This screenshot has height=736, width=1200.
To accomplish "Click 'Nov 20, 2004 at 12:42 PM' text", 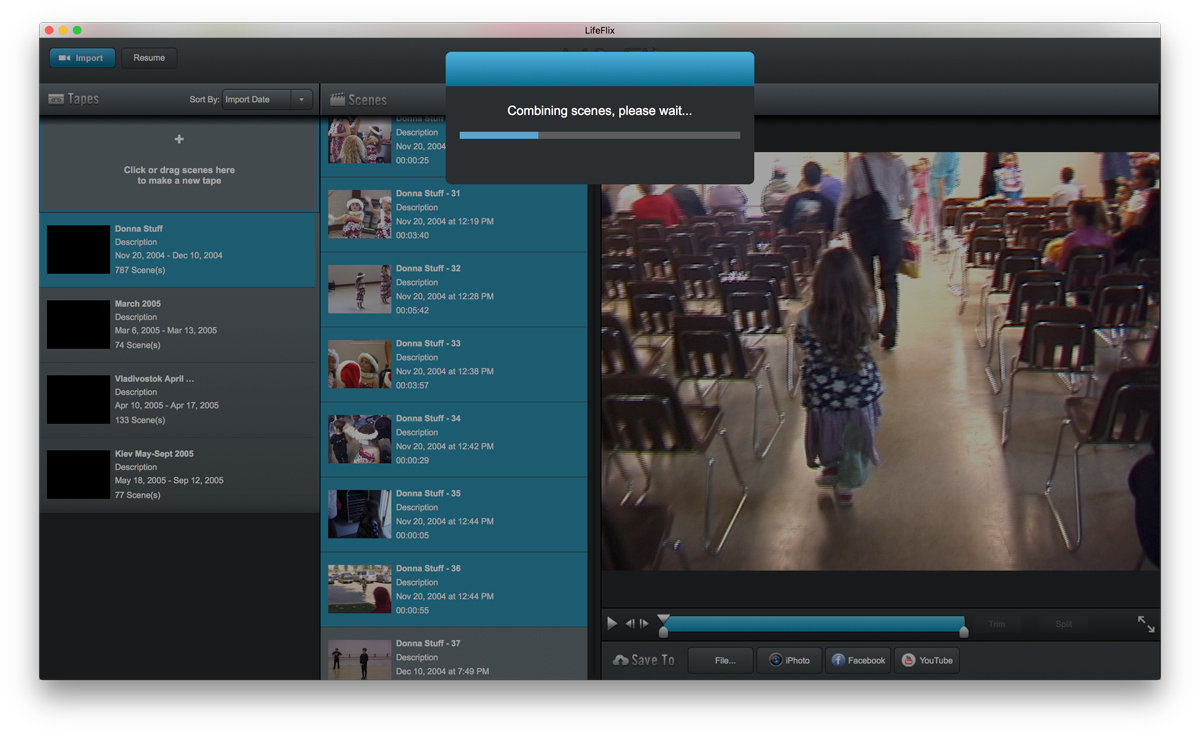I will point(445,446).
